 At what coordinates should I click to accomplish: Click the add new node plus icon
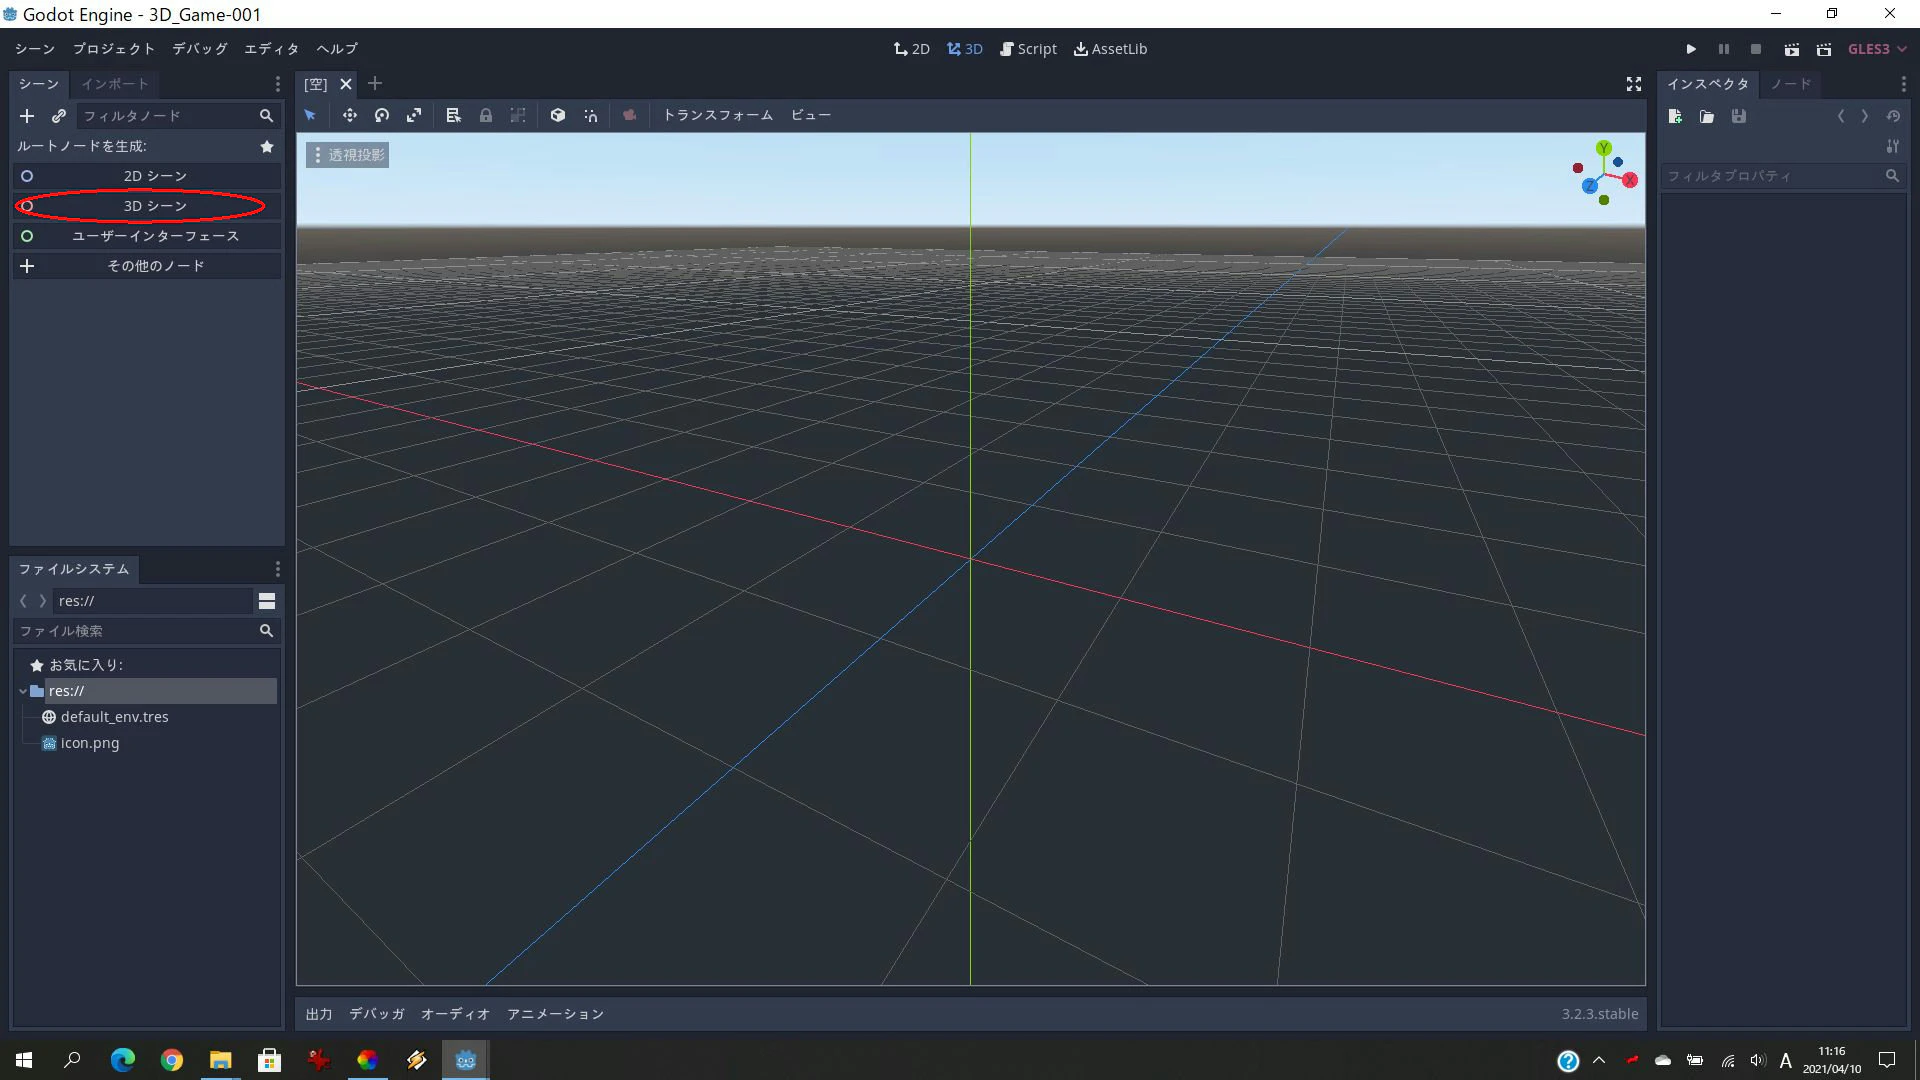pos(27,116)
